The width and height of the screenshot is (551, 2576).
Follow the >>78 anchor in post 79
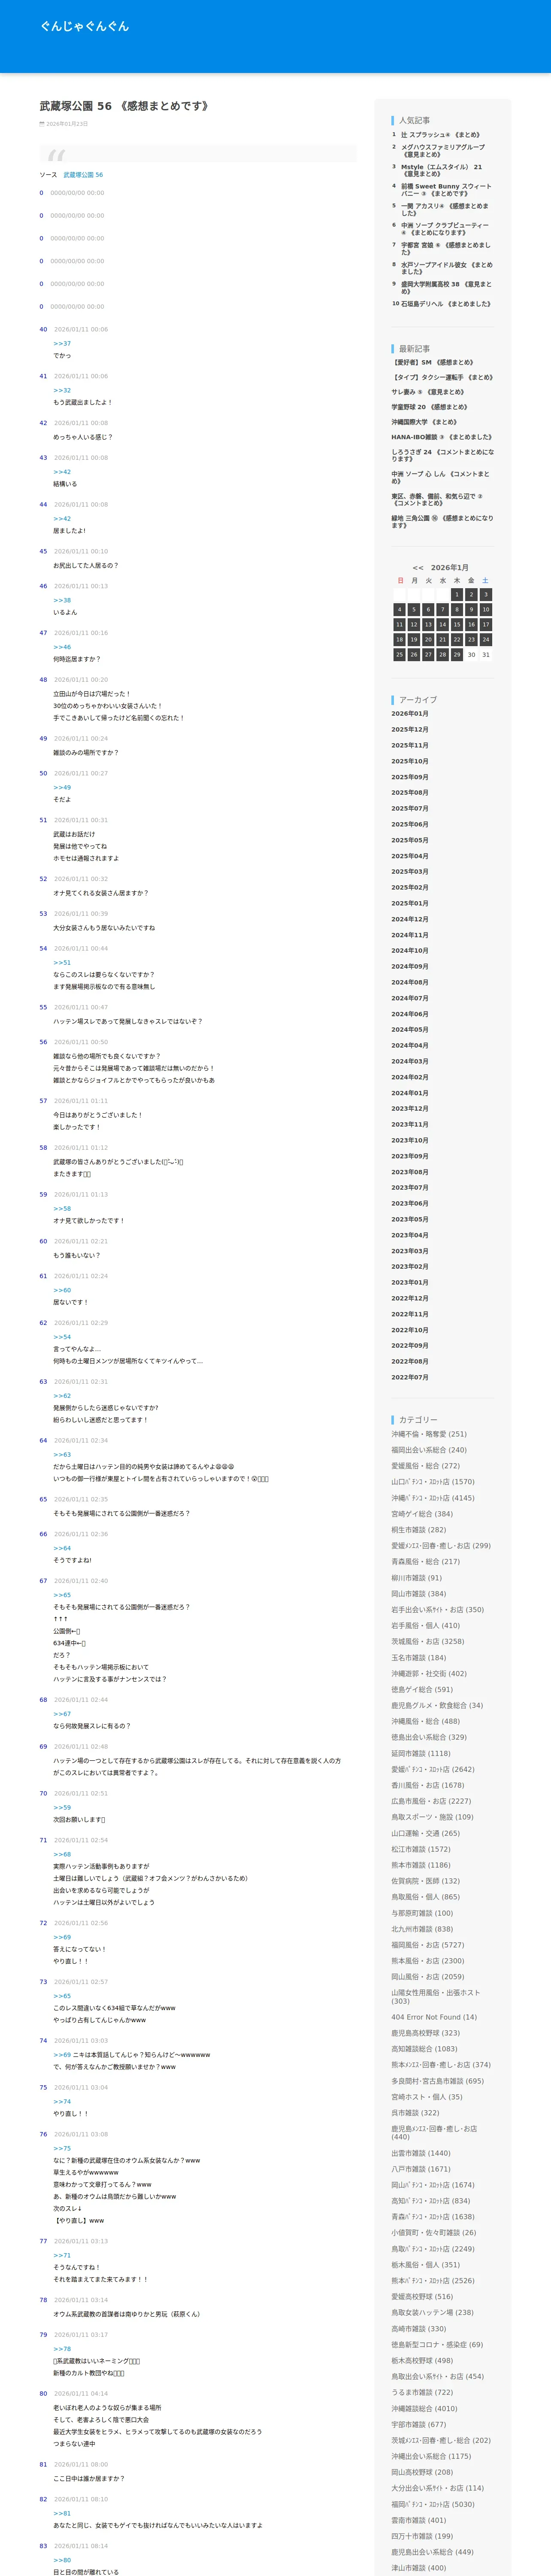point(62,2349)
